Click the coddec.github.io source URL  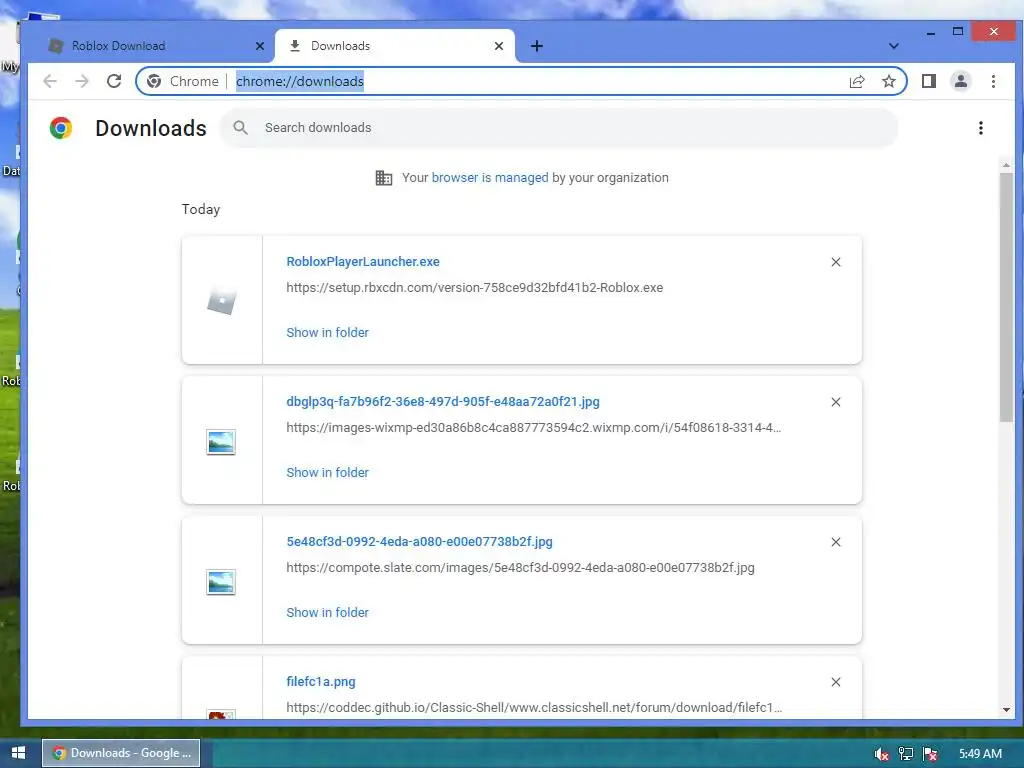coord(534,707)
